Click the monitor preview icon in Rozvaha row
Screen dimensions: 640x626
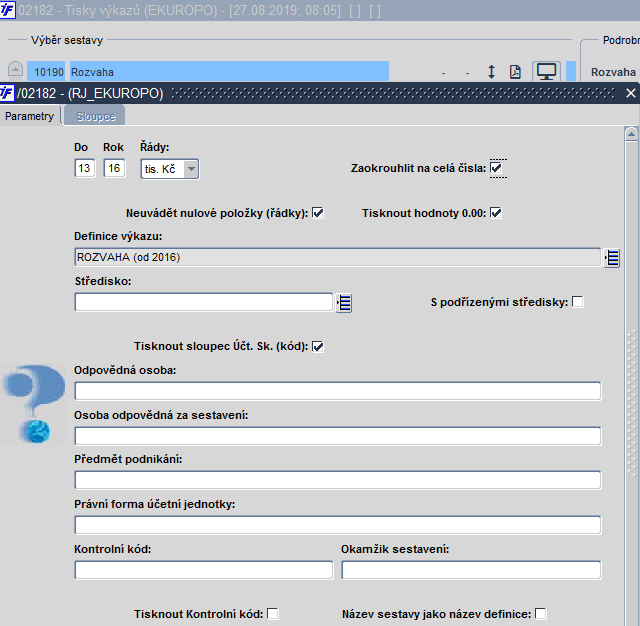(x=546, y=72)
